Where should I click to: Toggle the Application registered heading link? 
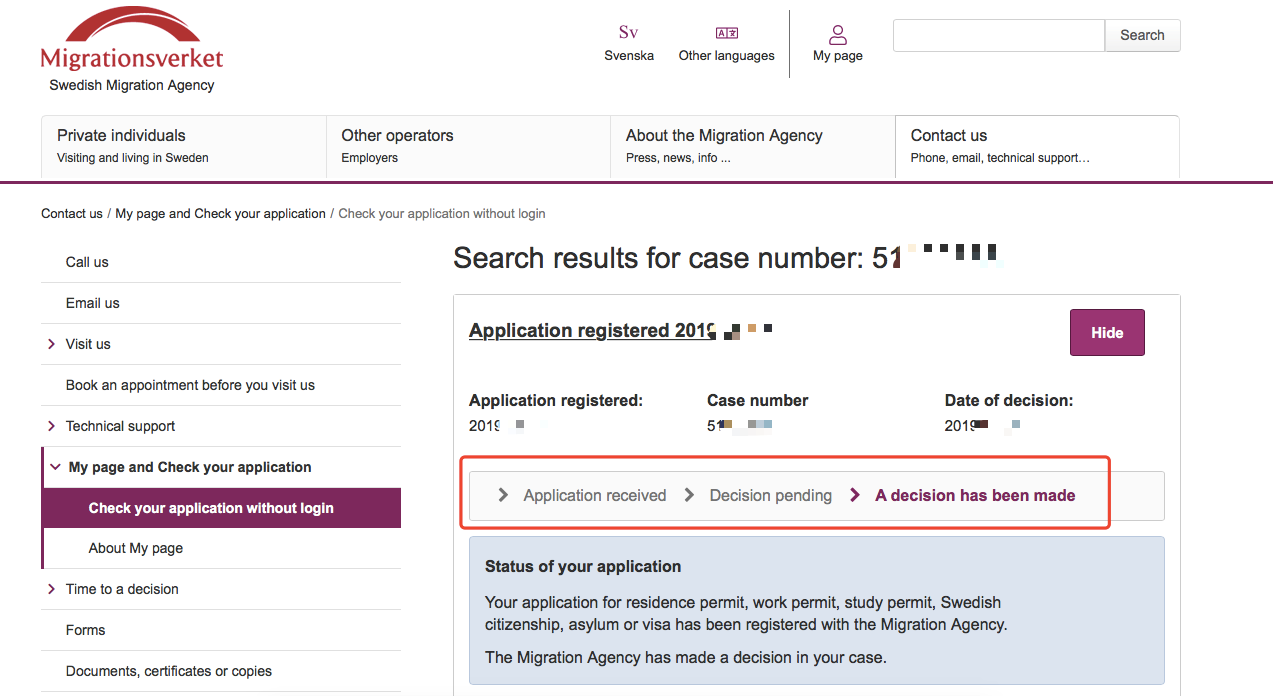(620, 330)
